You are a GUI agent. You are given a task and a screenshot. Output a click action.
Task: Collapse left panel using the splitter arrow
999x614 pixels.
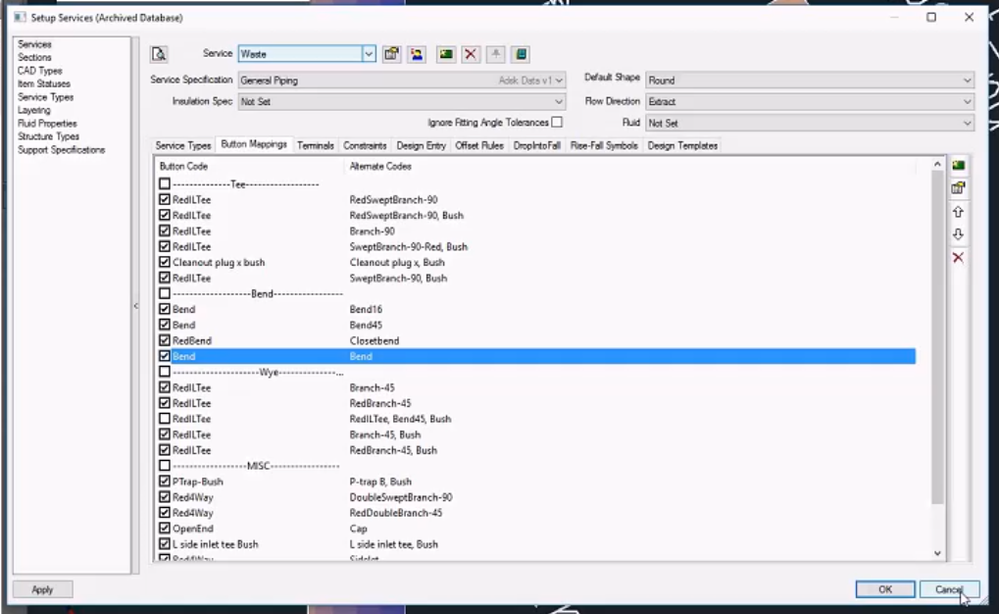coord(136,306)
